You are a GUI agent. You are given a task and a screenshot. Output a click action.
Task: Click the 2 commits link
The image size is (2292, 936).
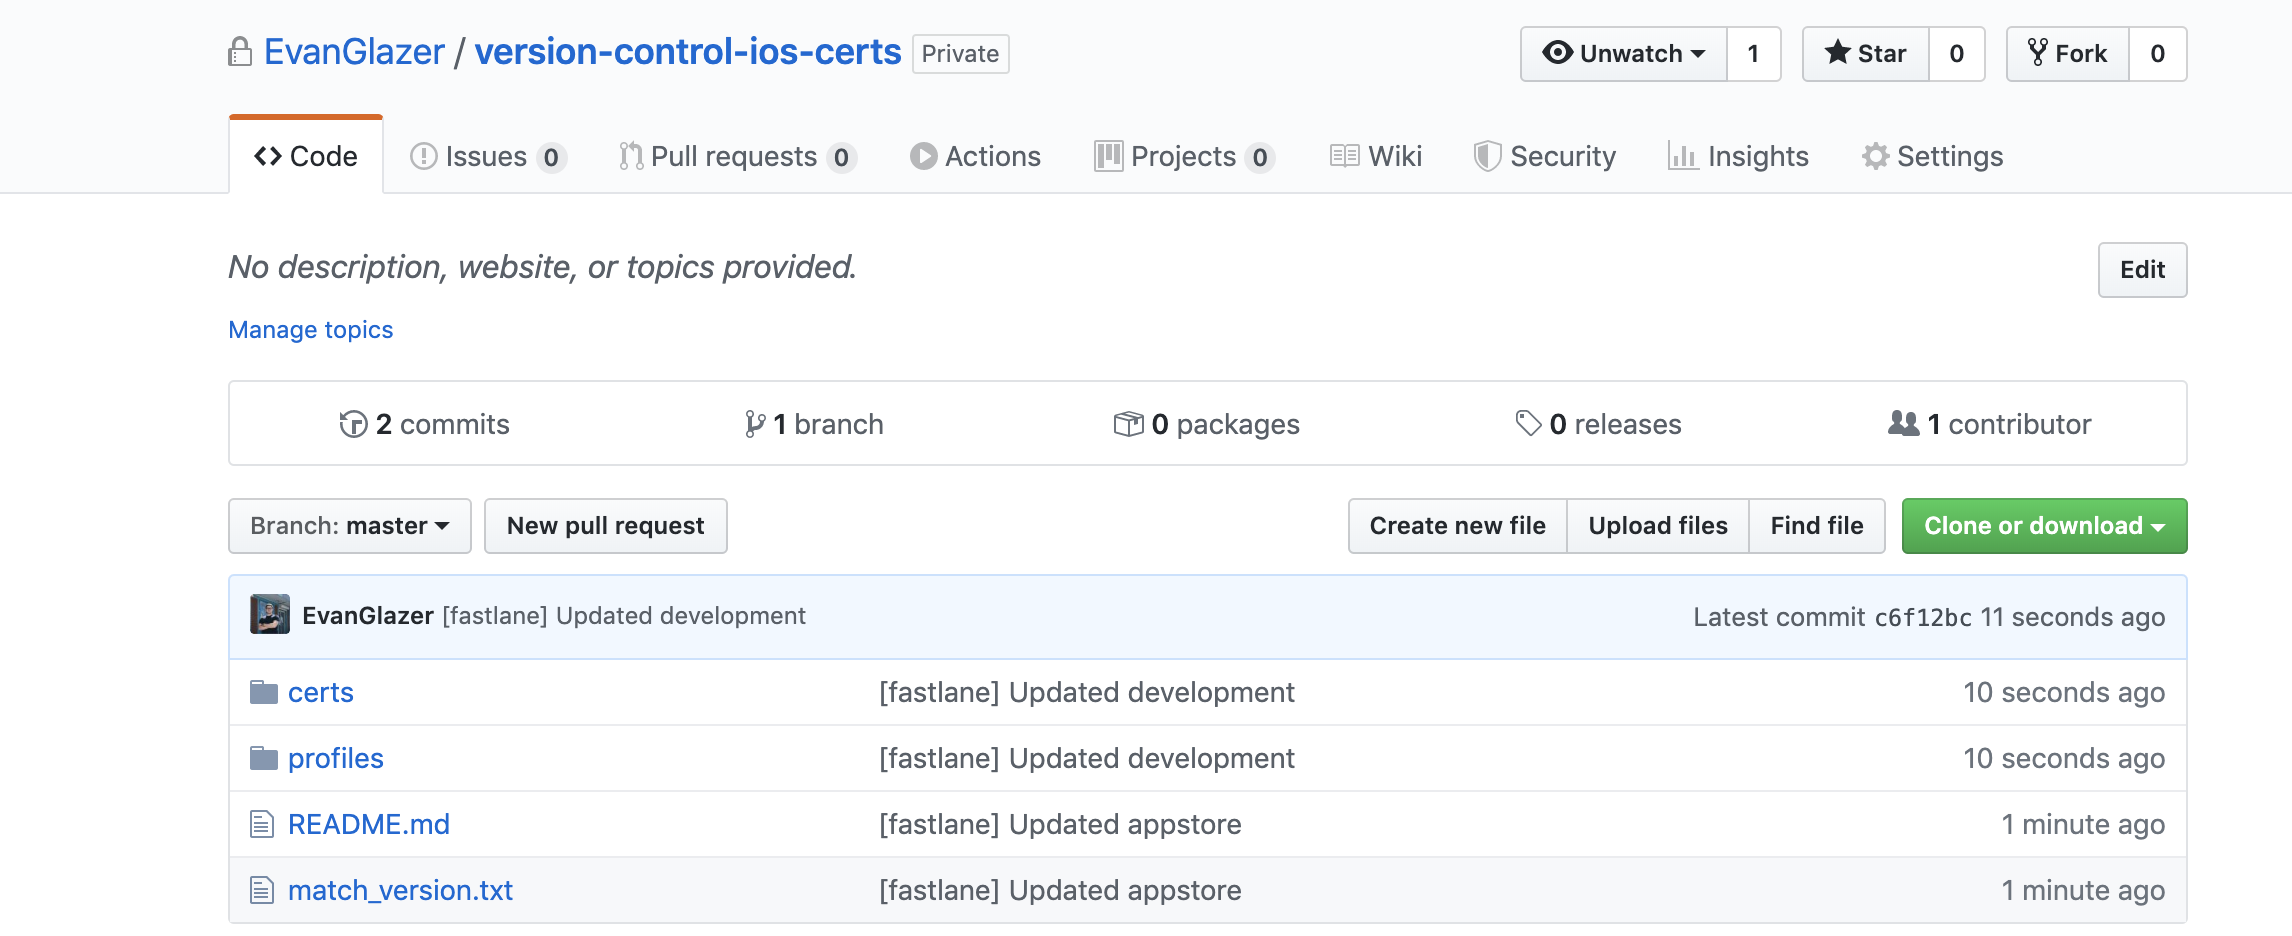pyautogui.click(x=425, y=424)
